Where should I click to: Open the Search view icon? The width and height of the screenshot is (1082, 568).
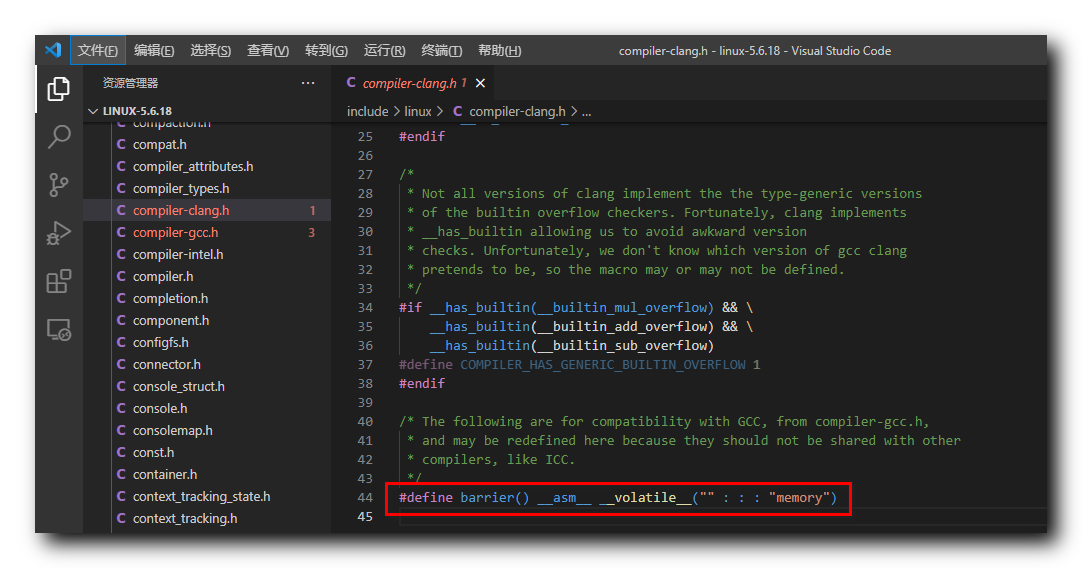coord(59,137)
